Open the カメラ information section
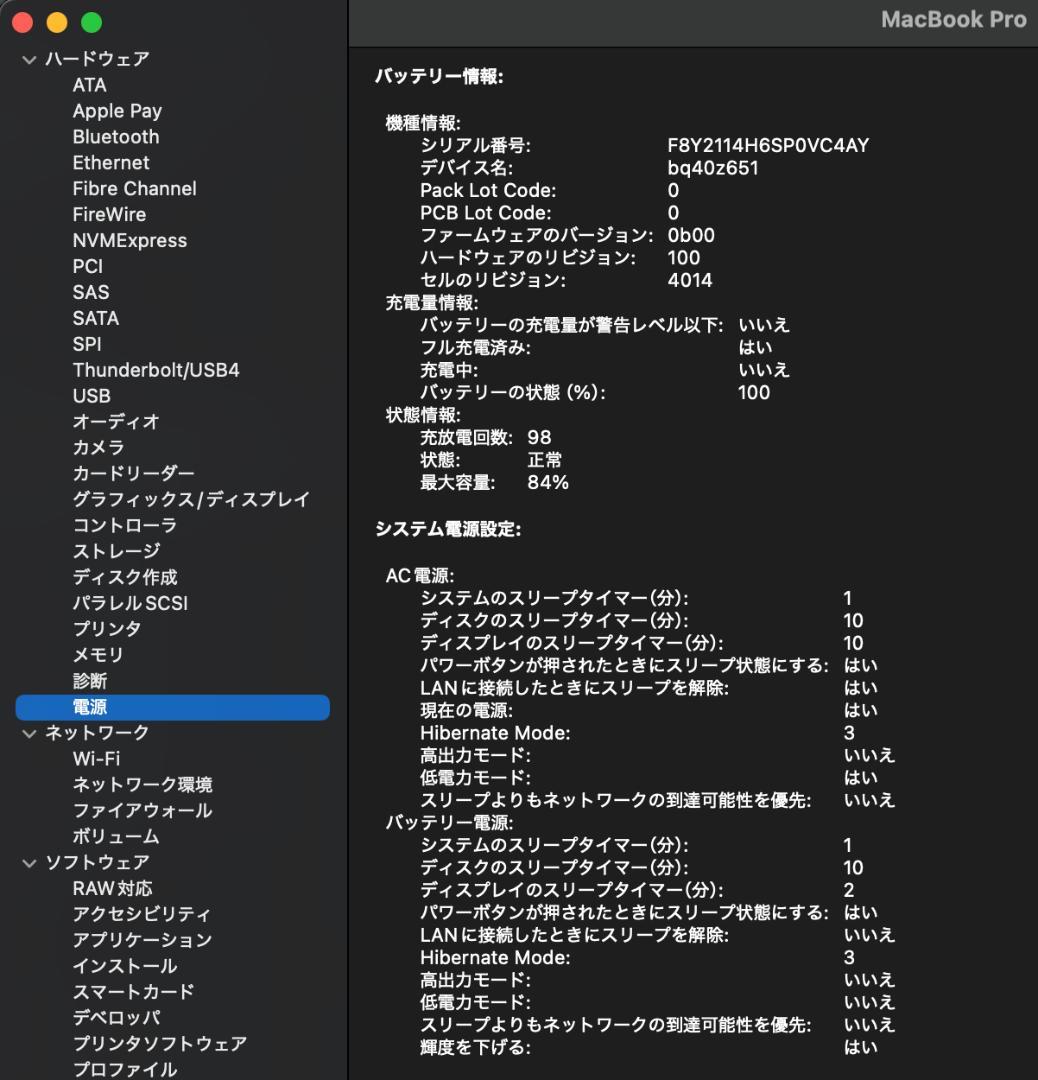 98,447
